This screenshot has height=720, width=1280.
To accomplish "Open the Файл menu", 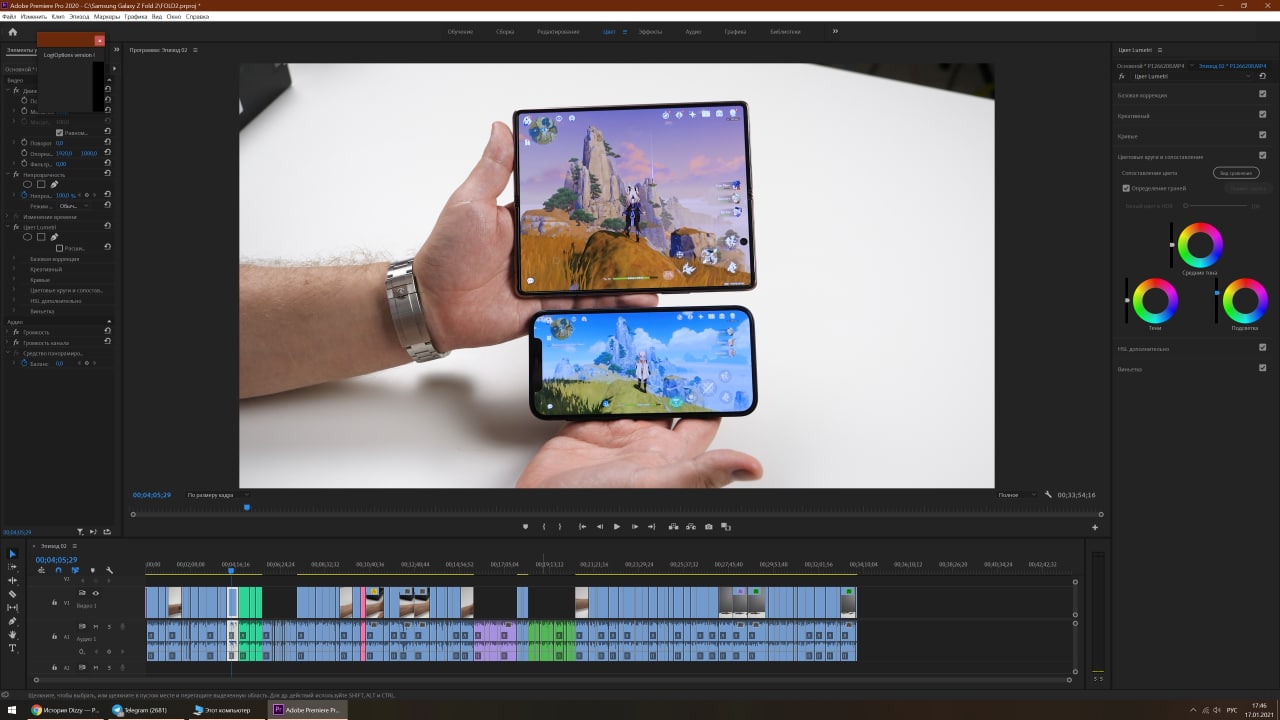I will point(10,17).
